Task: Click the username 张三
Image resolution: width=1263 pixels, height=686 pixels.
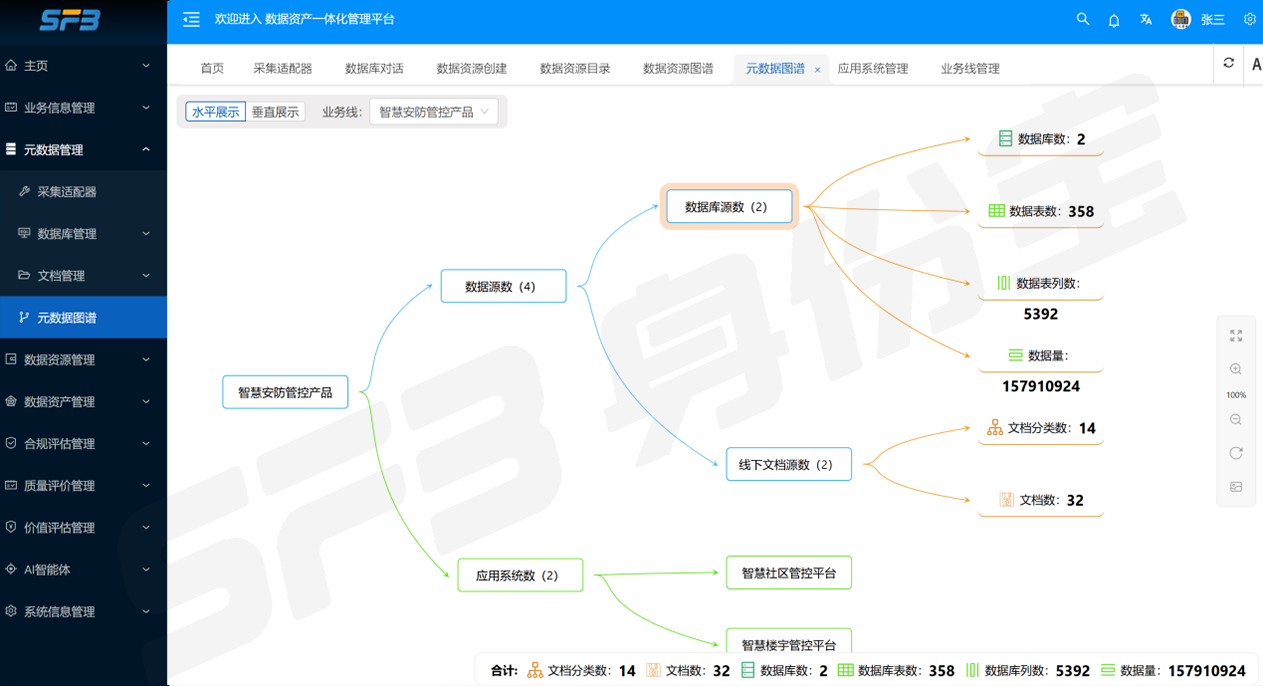Action: [1213, 19]
